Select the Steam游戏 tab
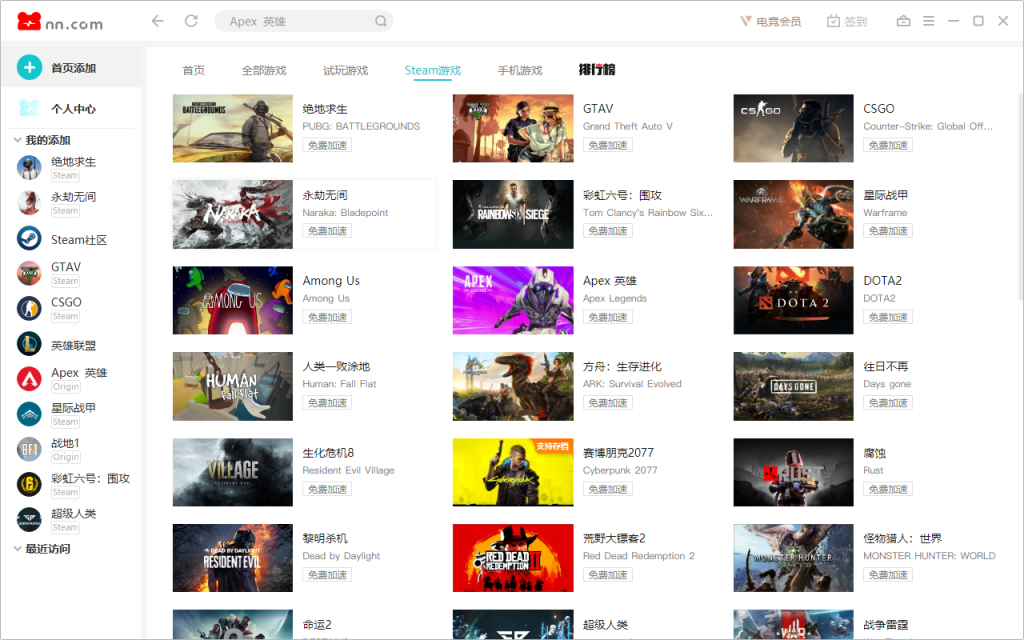The height and width of the screenshot is (640, 1024). (x=433, y=71)
